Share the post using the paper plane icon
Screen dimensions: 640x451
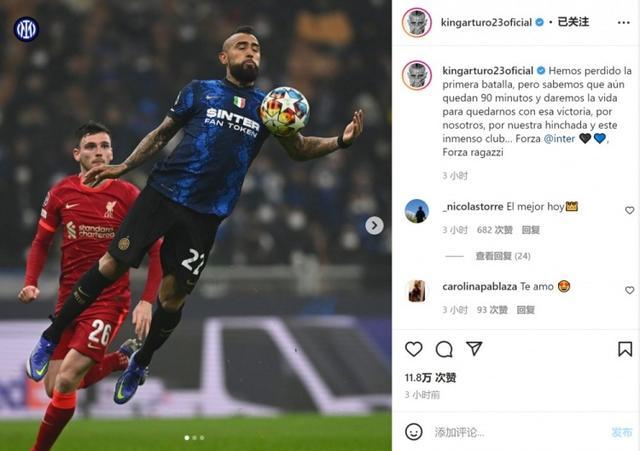[x=474, y=348]
